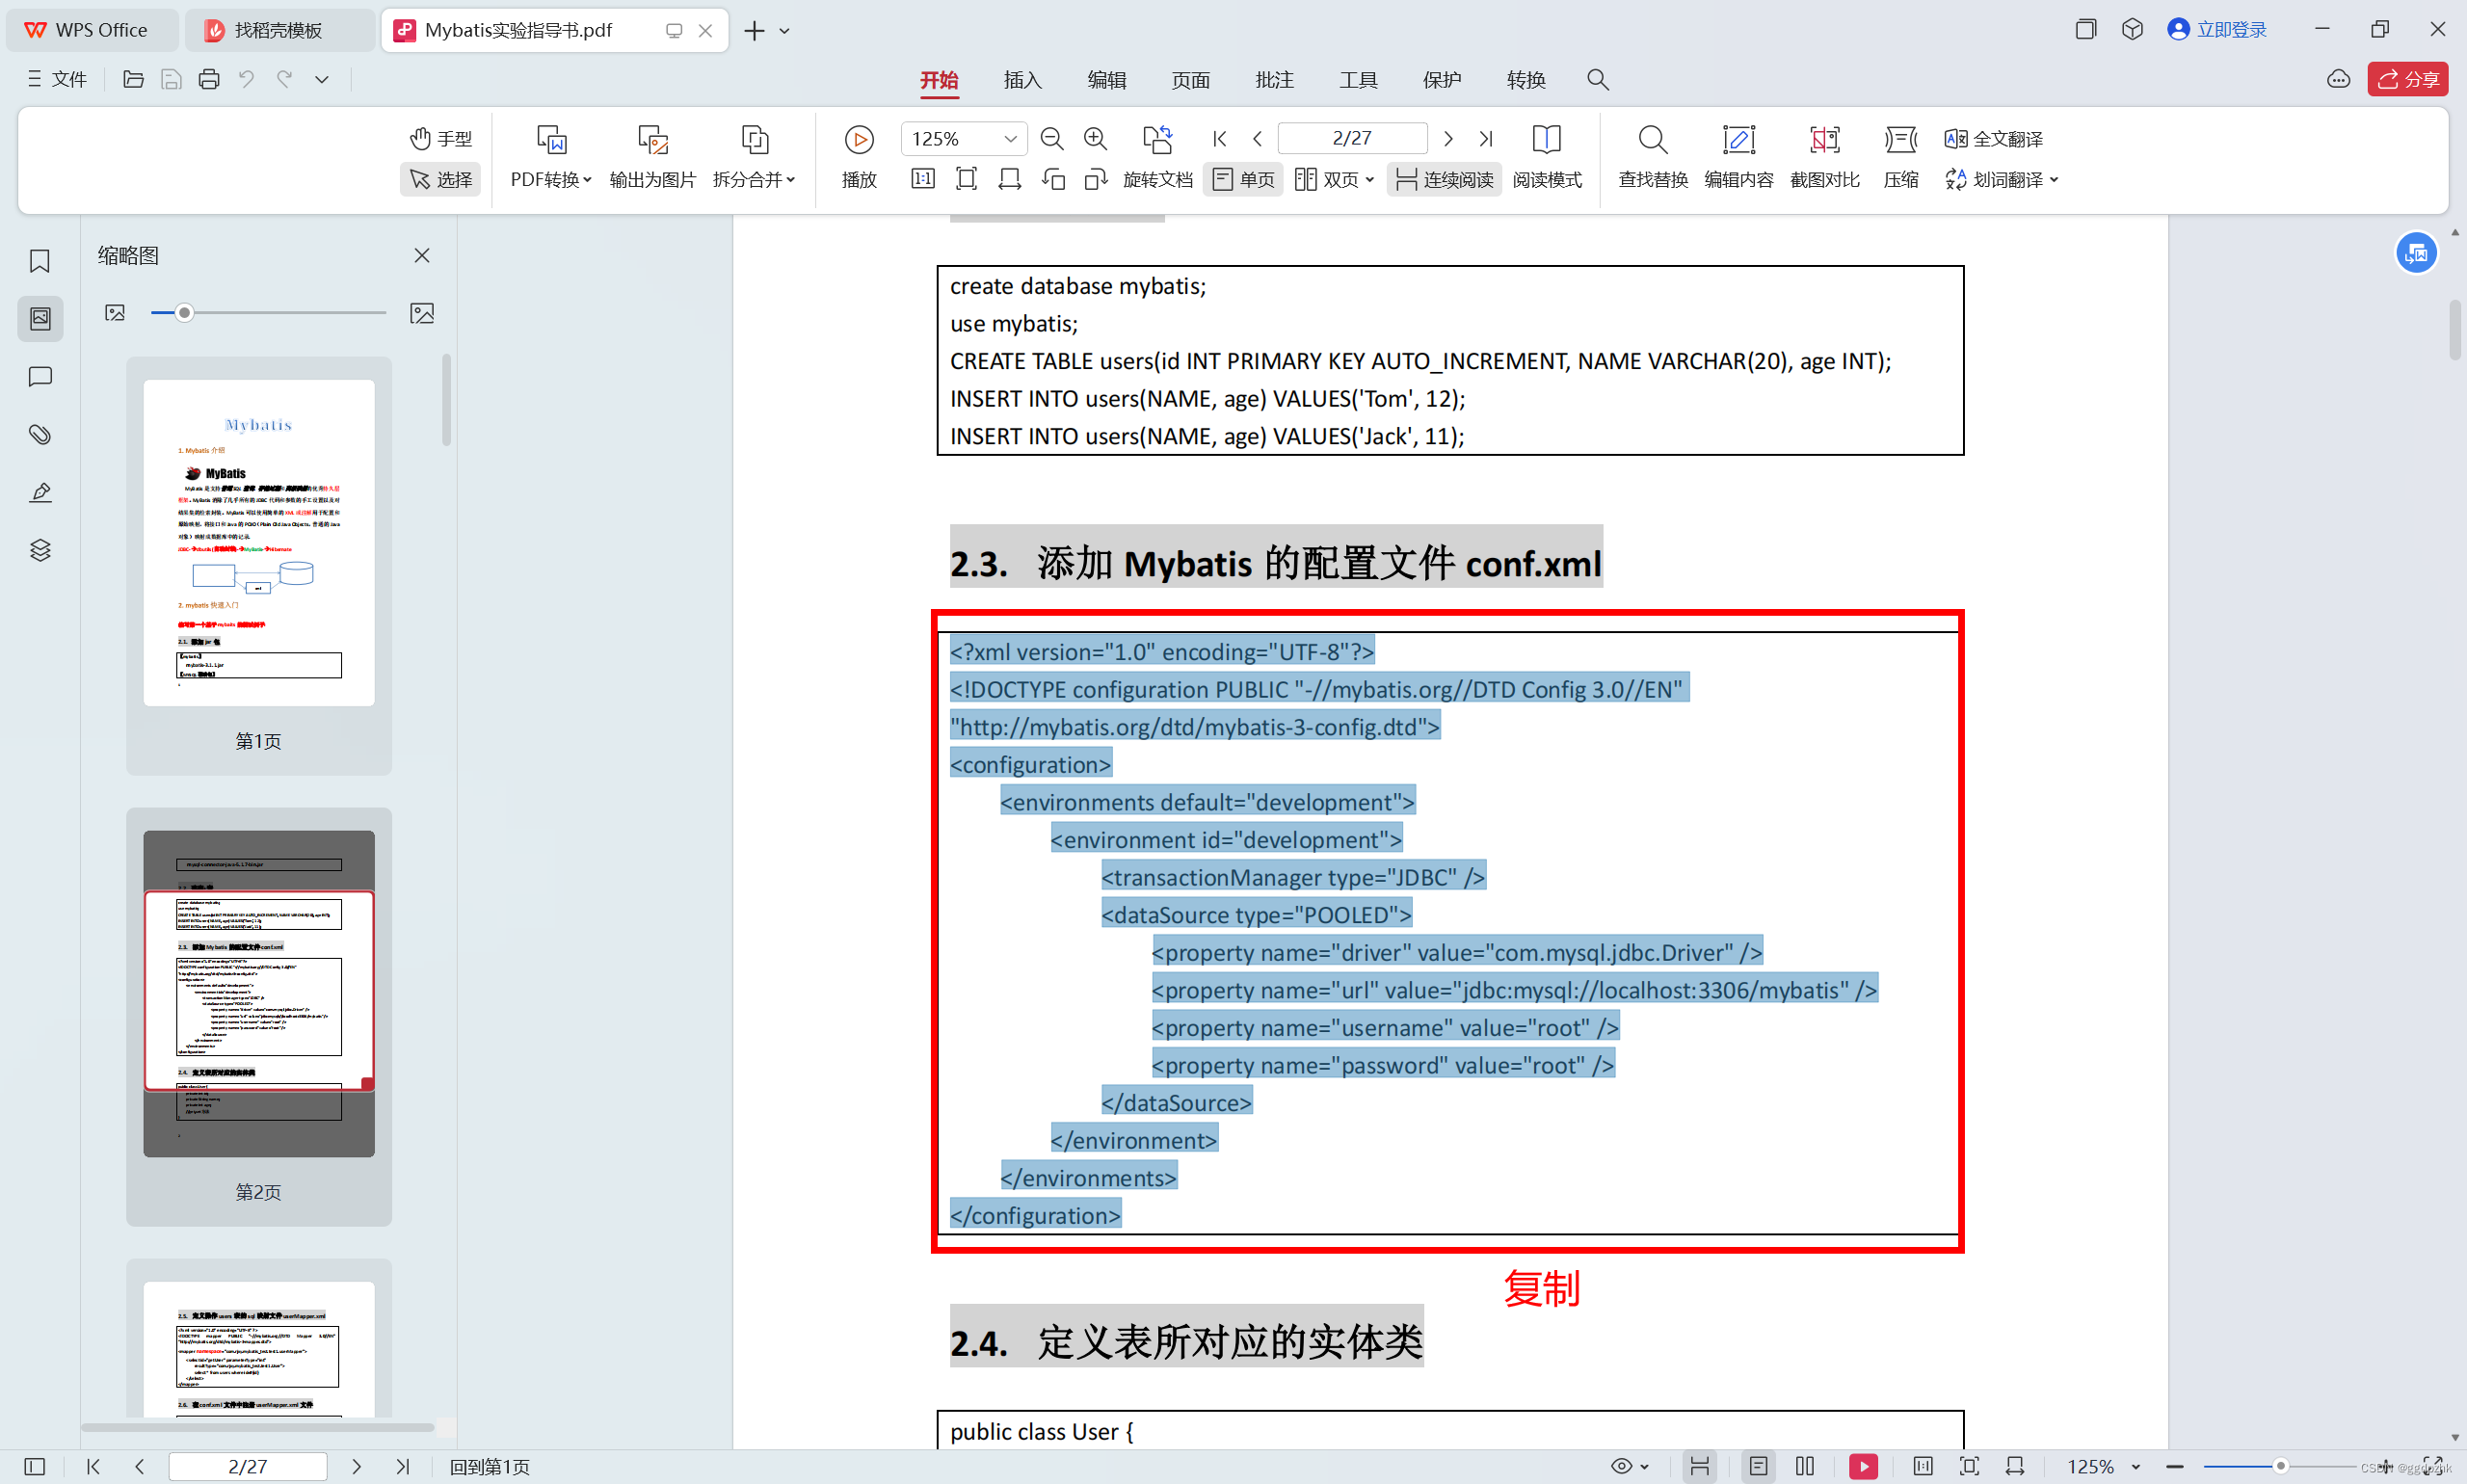This screenshot has width=2467, height=1484.
Task: Click the undo arrow icon
Action: (x=246, y=79)
